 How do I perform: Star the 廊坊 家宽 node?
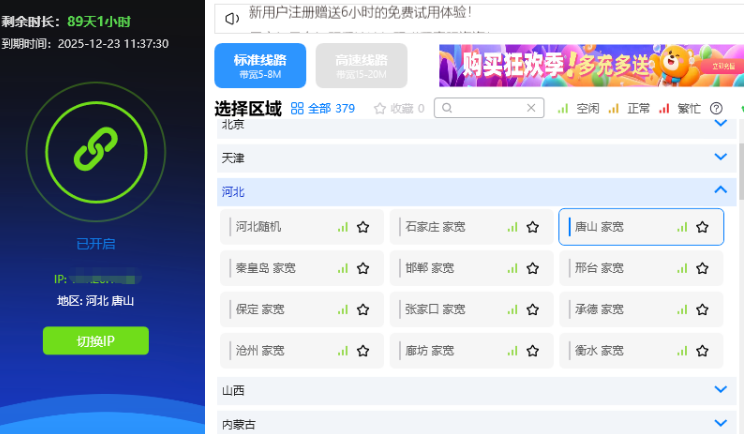click(x=532, y=351)
